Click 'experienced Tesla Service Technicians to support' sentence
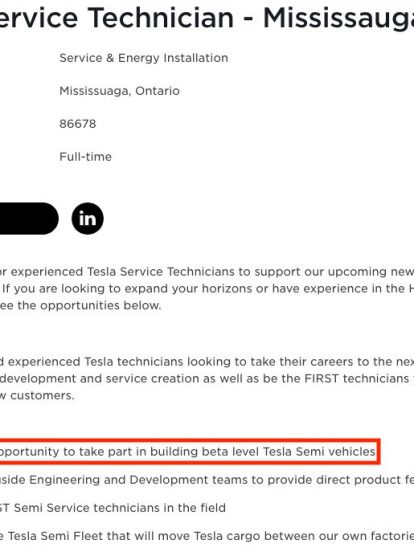Screen dimensions: 414x552 tap(207, 272)
